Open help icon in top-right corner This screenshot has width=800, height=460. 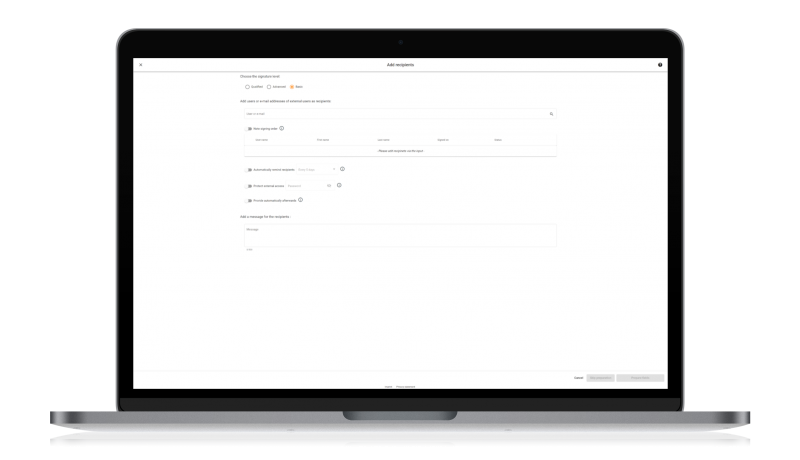click(660, 65)
